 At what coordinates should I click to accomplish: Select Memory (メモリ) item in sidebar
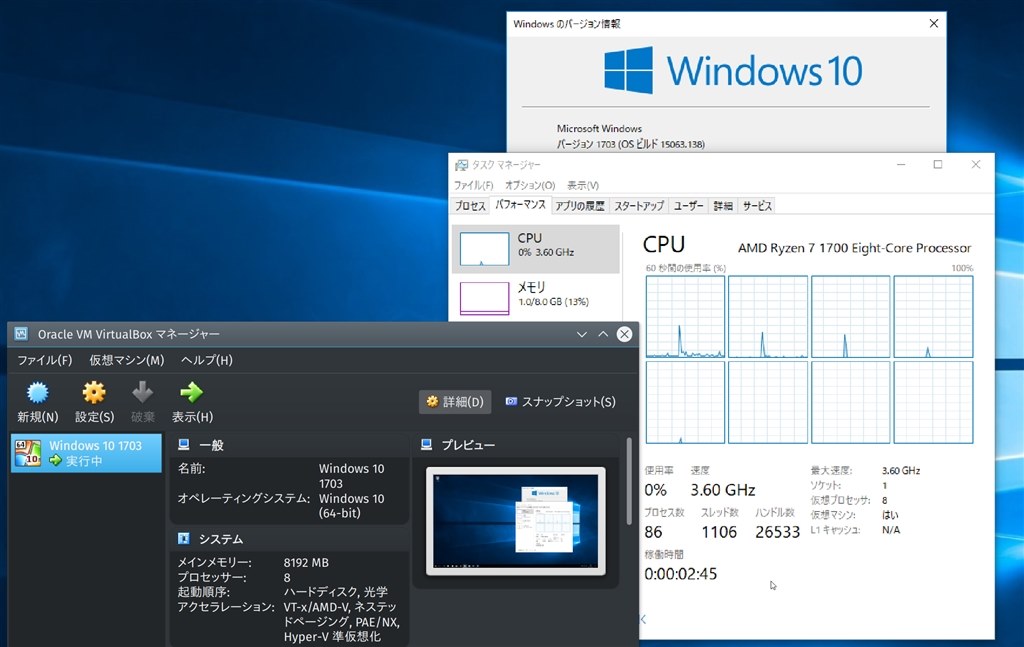coord(536,298)
